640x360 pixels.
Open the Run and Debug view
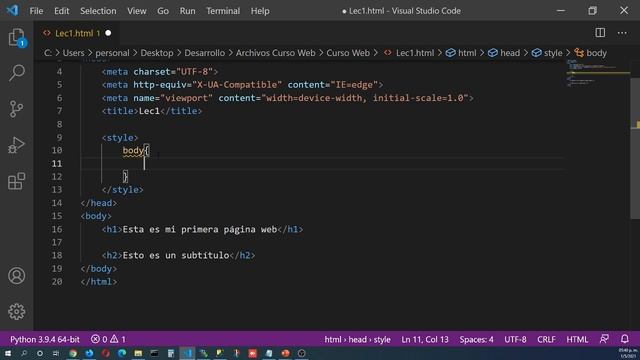pos(16,145)
